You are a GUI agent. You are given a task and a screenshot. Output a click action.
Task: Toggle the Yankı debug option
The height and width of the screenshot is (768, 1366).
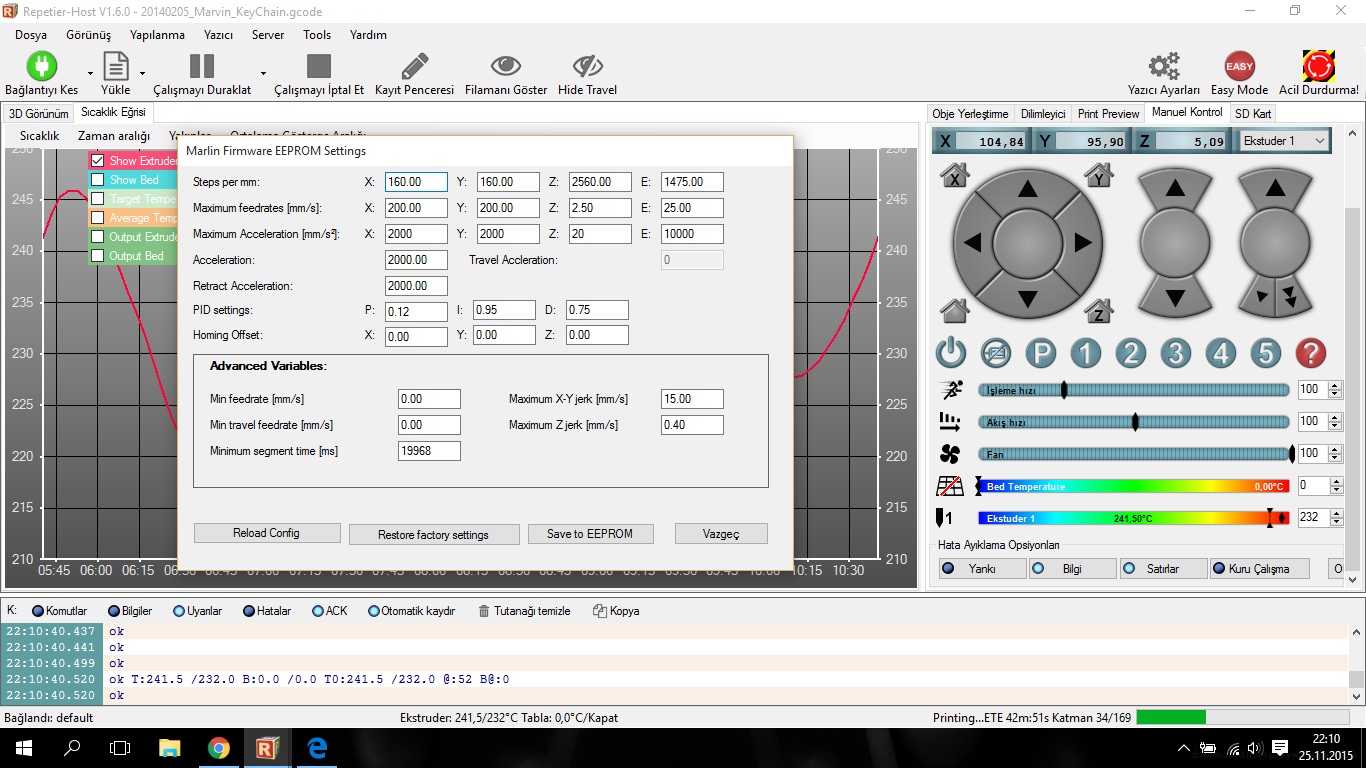pyautogui.click(x=982, y=568)
